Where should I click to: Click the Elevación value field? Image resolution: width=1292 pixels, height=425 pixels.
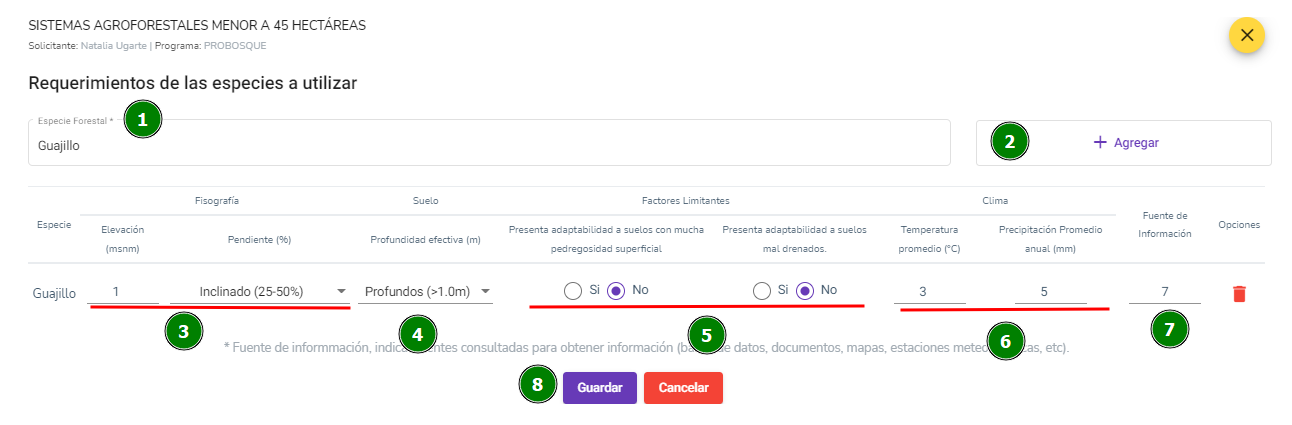point(123,291)
